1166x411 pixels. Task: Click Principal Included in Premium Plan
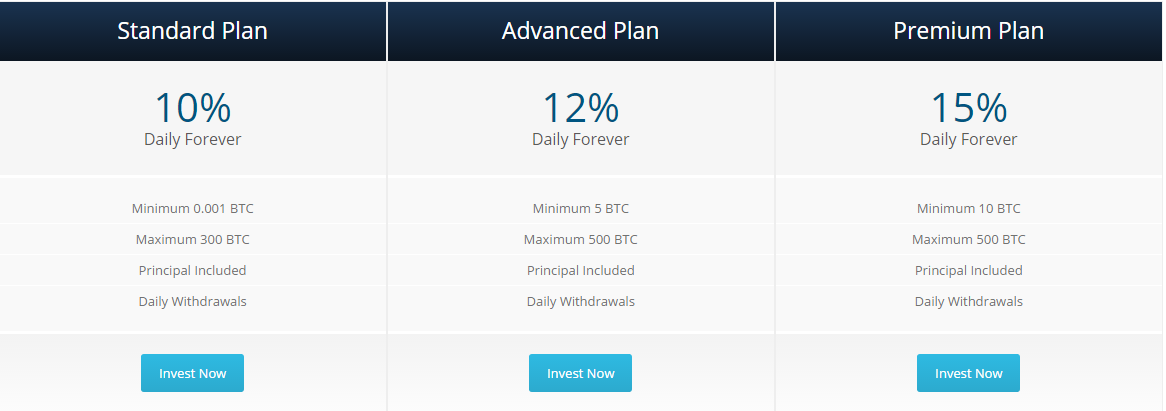click(968, 270)
